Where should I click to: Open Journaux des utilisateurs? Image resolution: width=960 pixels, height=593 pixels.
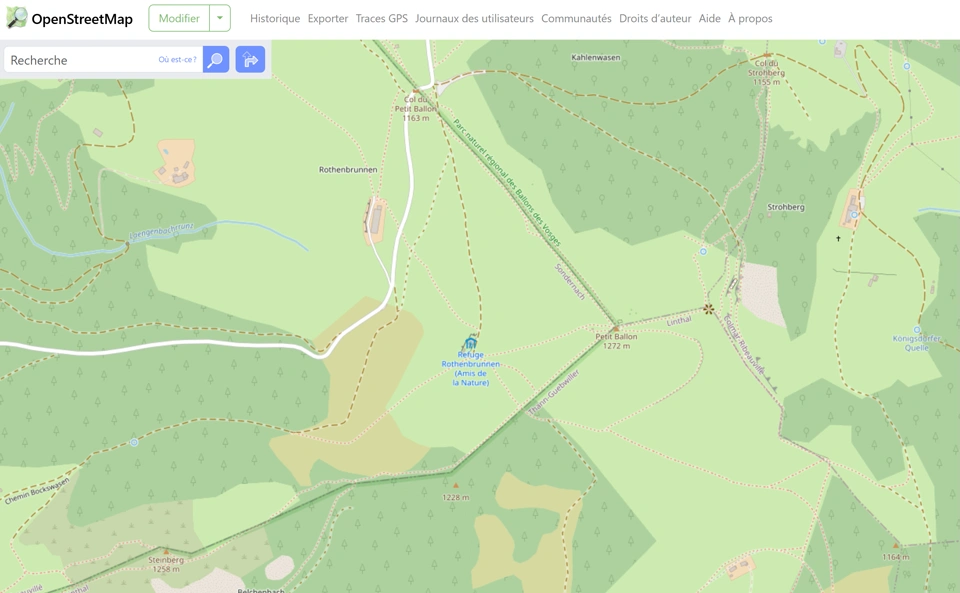[474, 18]
